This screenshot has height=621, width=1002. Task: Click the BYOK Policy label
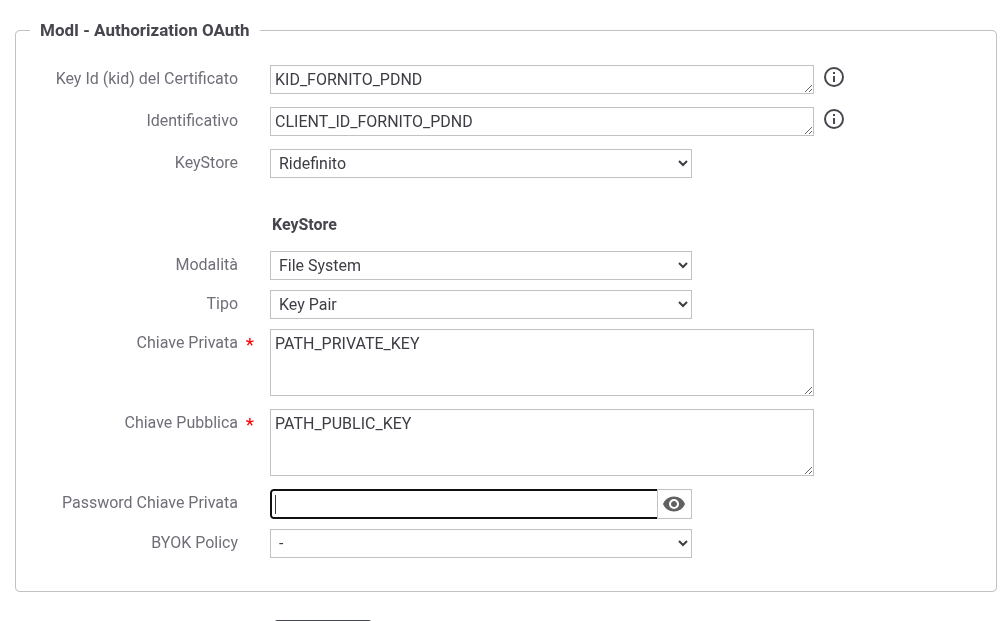click(x=194, y=542)
